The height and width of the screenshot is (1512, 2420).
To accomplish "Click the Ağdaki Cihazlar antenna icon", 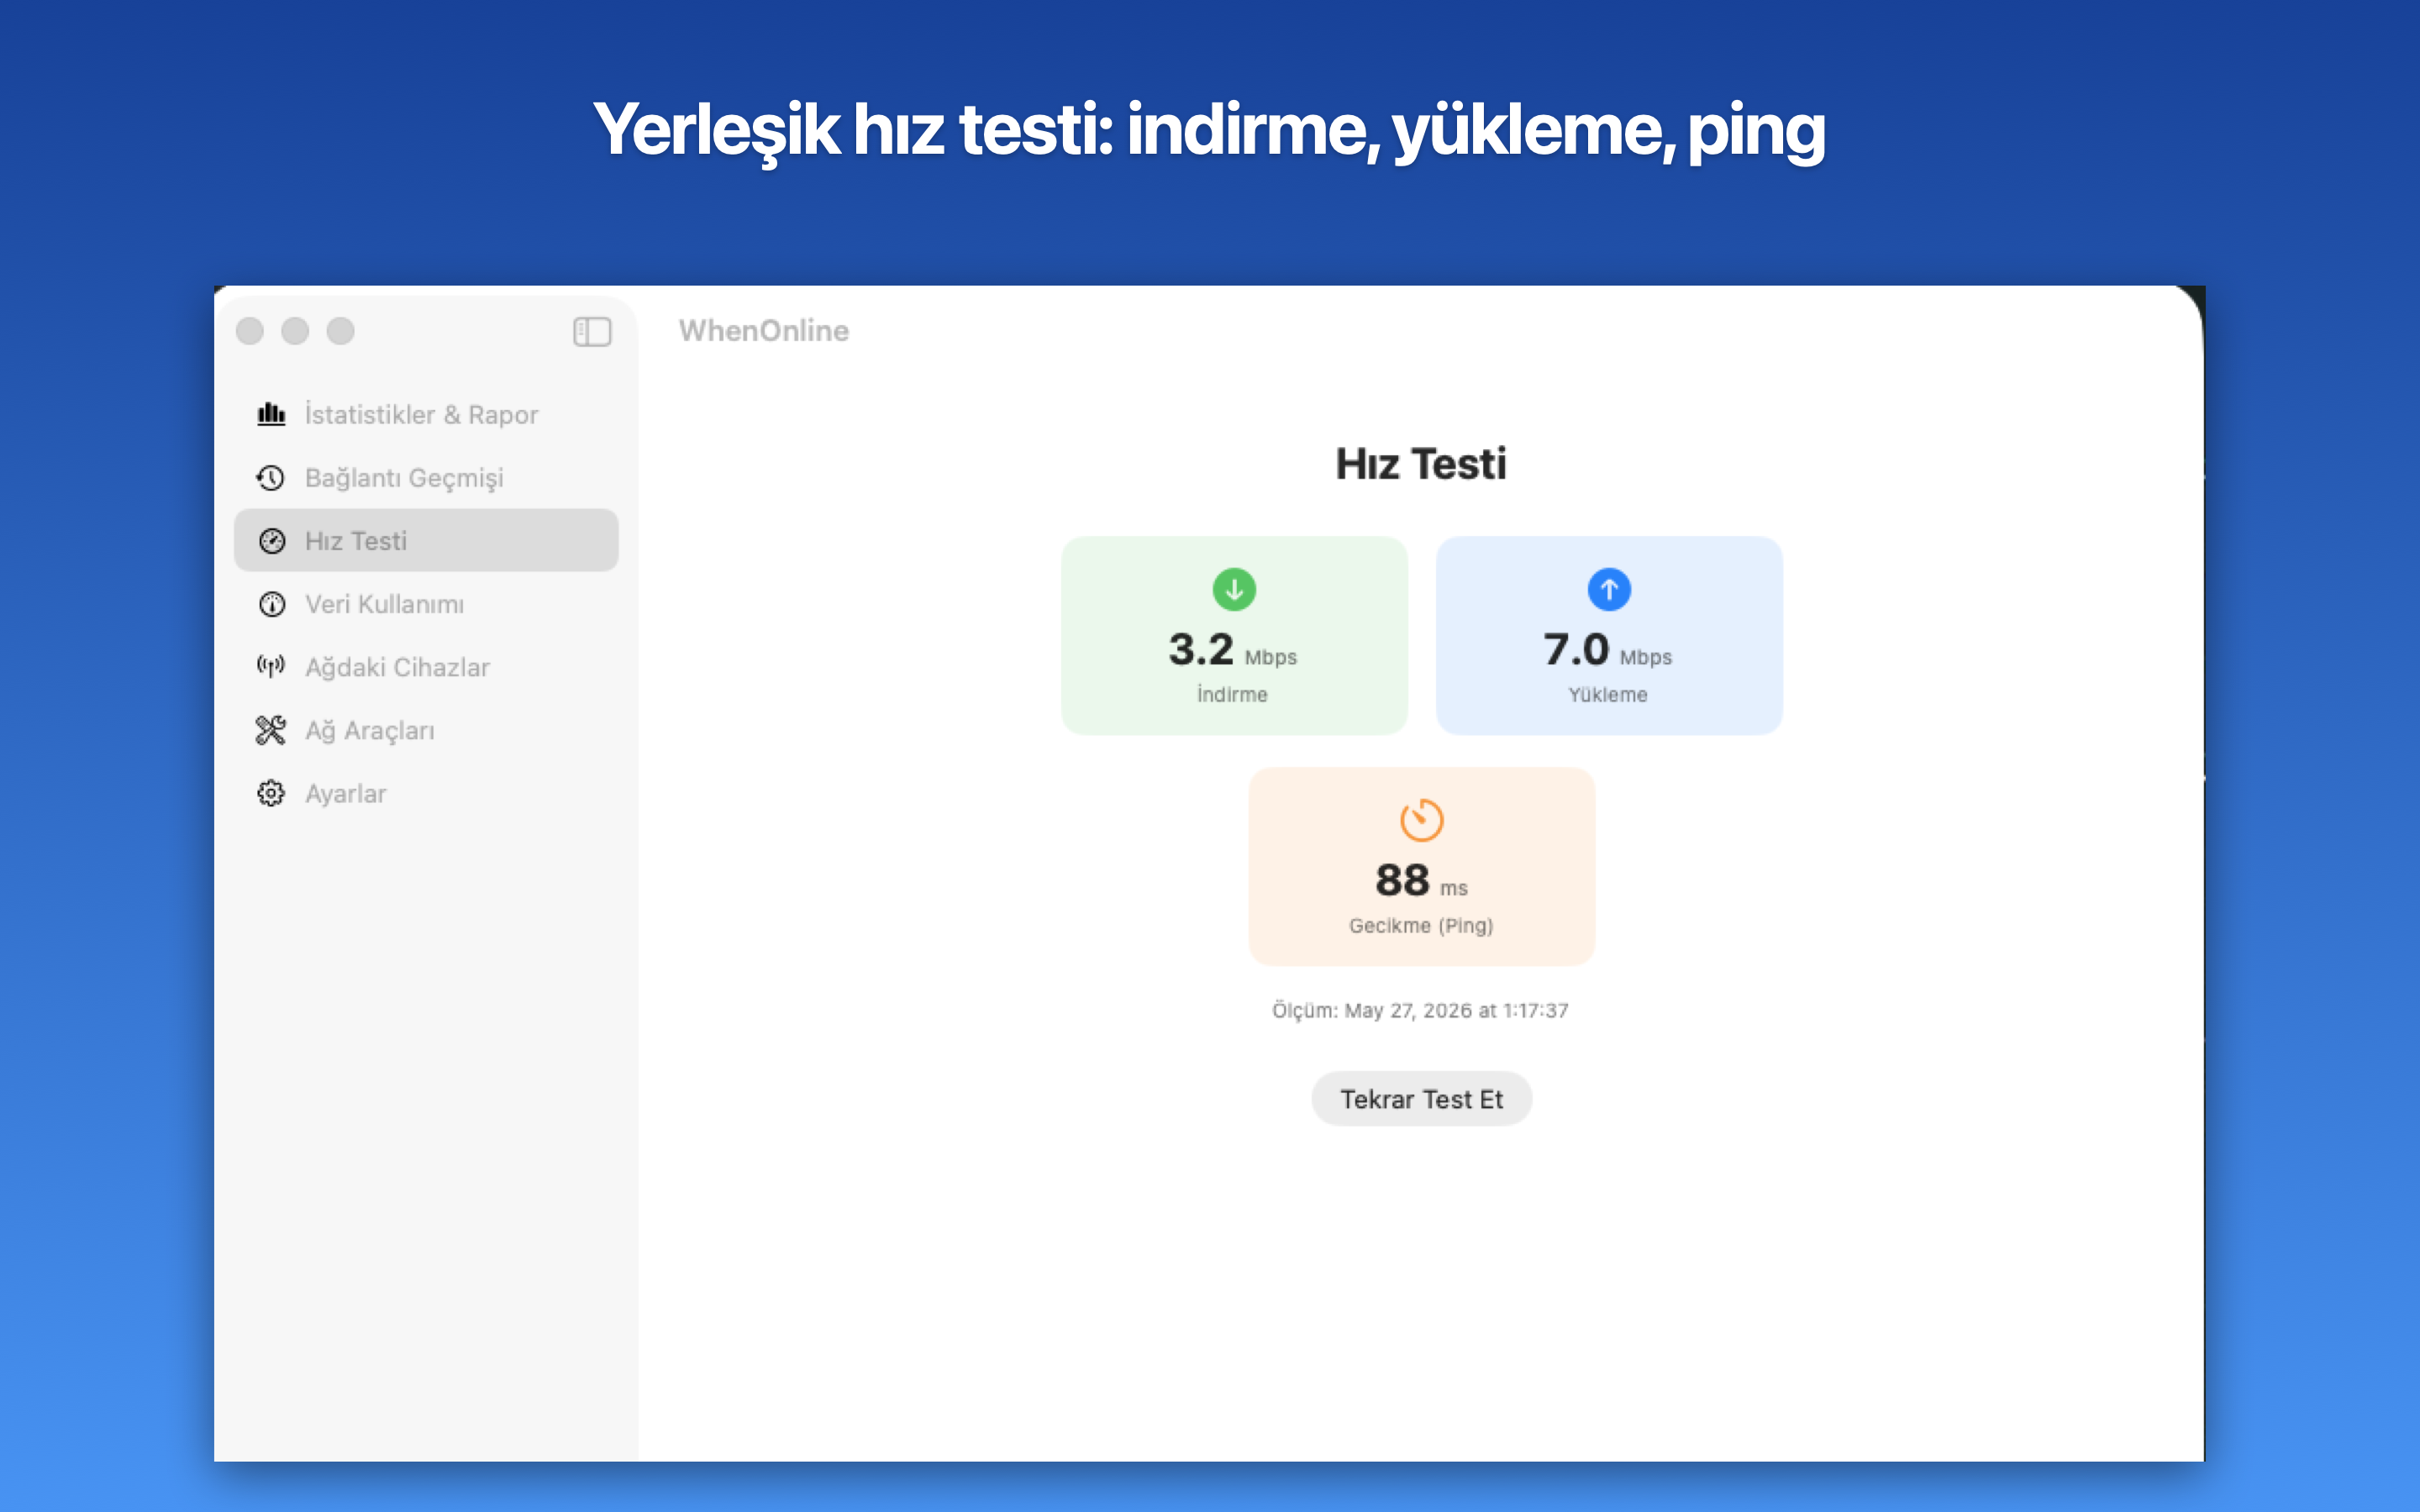I will coord(271,666).
